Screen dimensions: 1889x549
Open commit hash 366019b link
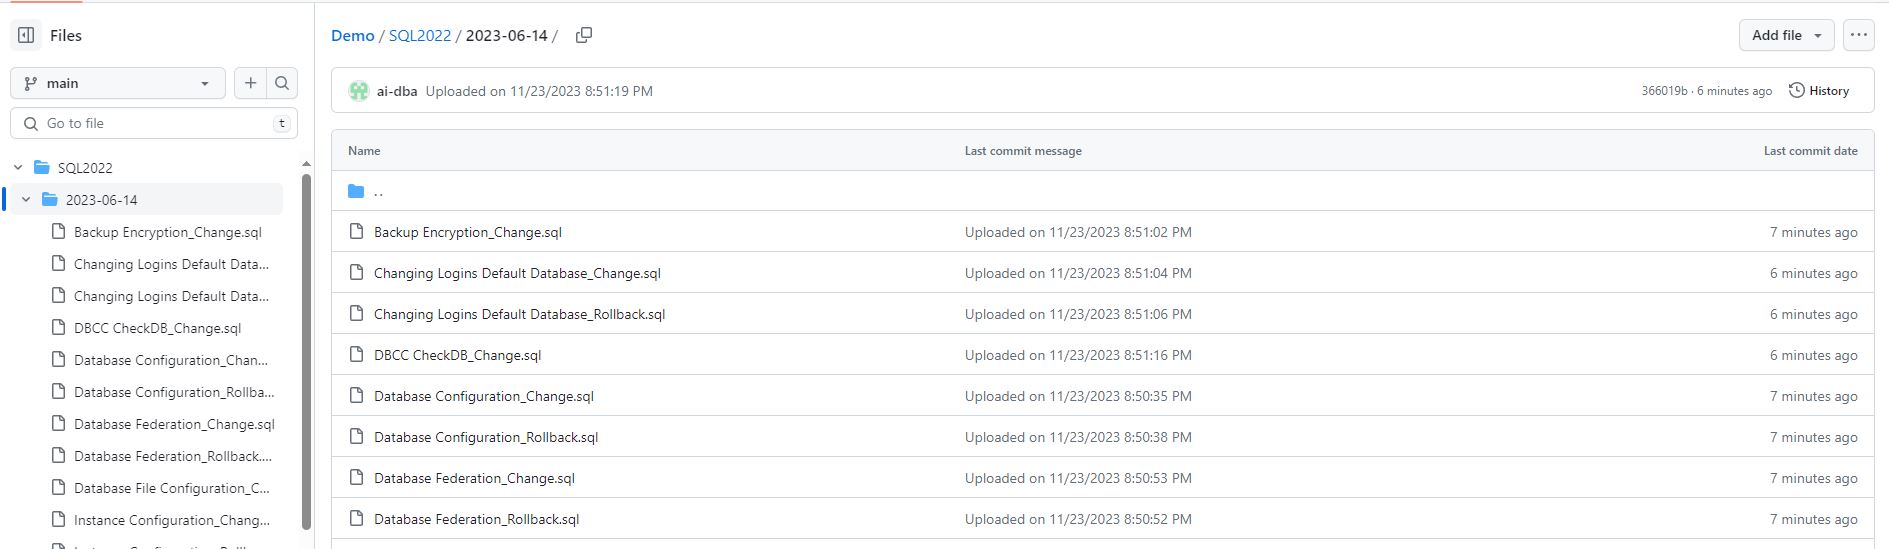pyautogui.click(x=1664, y=91)
